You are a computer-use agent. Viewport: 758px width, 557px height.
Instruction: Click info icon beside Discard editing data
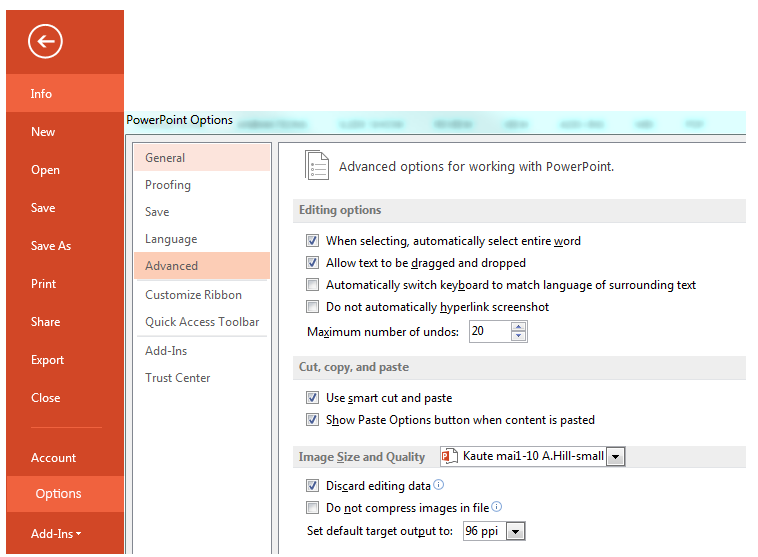pyautogui.click(x=438, y=484)
